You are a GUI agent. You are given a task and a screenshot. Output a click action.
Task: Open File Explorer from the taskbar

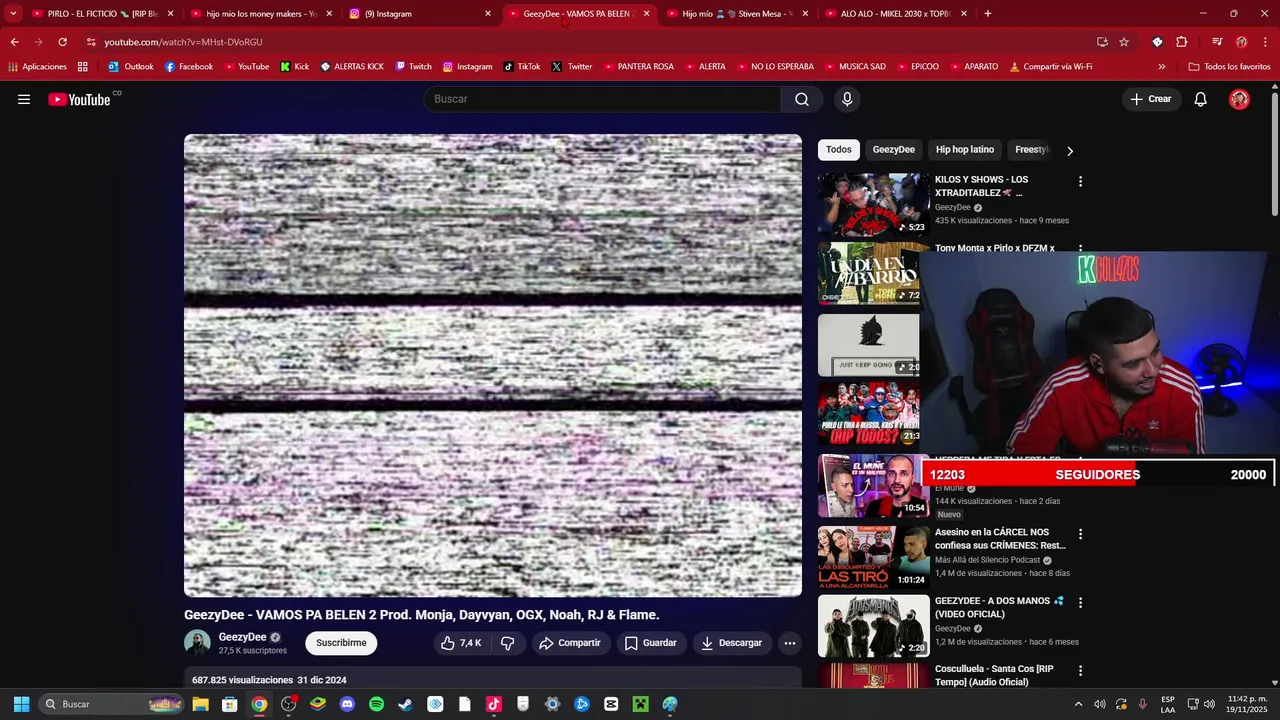[200, 704]
